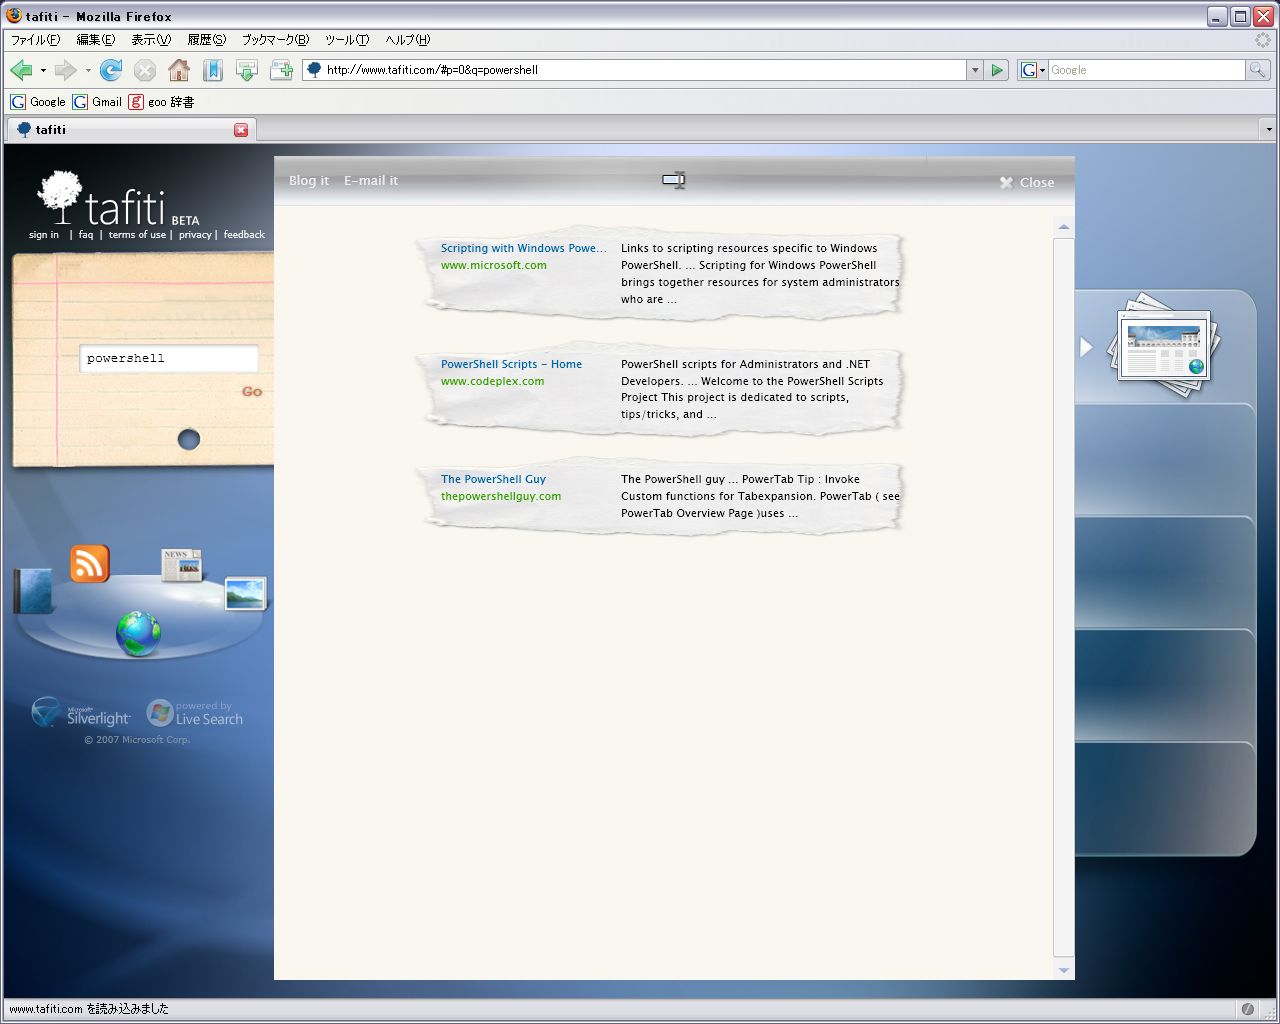Image resolution: width=1280 pixels, height=1024 pixels.
Task: Close the results panel
Action: coord(1027,183)
